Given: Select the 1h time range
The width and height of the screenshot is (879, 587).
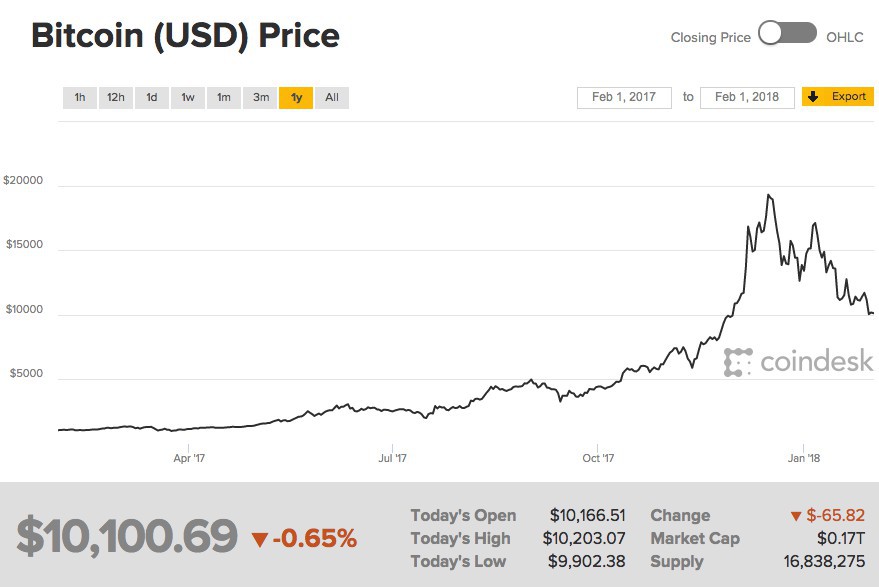Looking at the screenshot, I should (80, 98).
